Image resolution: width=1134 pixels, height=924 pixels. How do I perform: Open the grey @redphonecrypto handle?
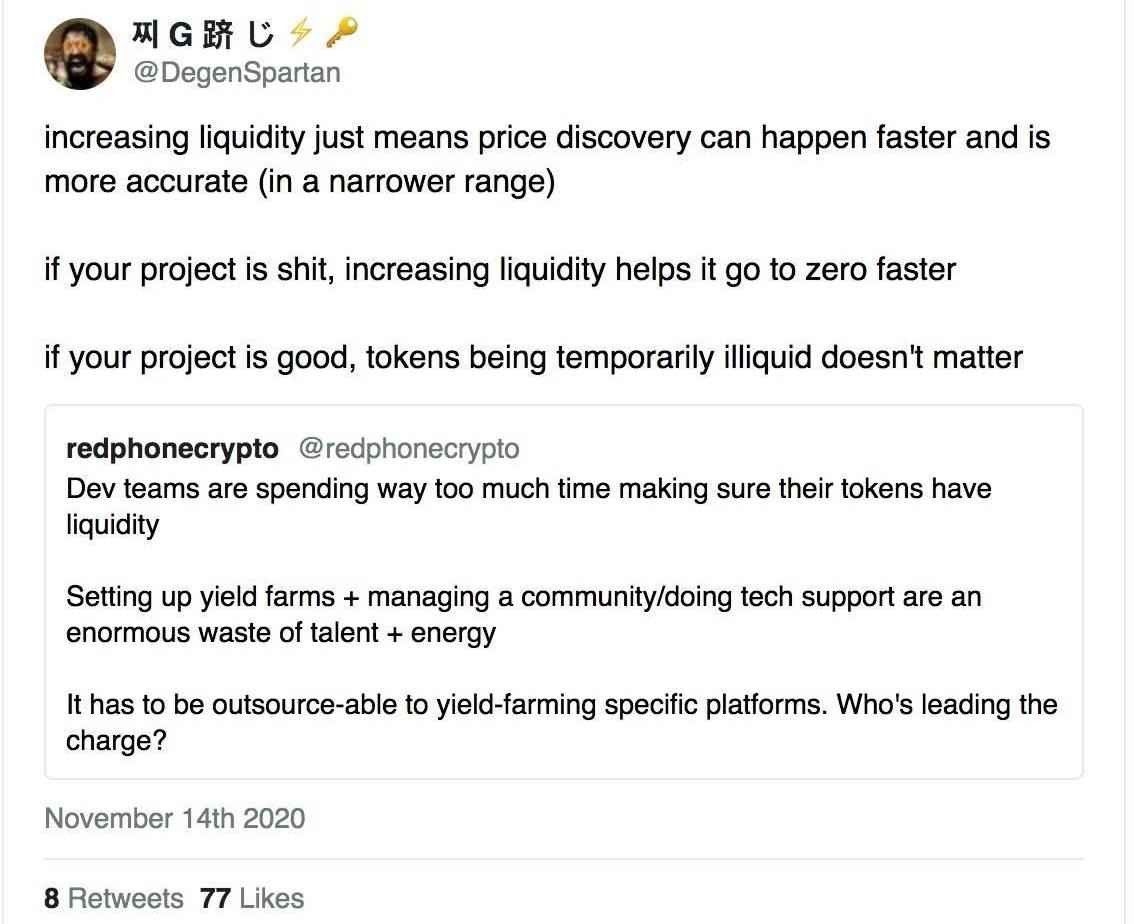(x=409, y=449)
